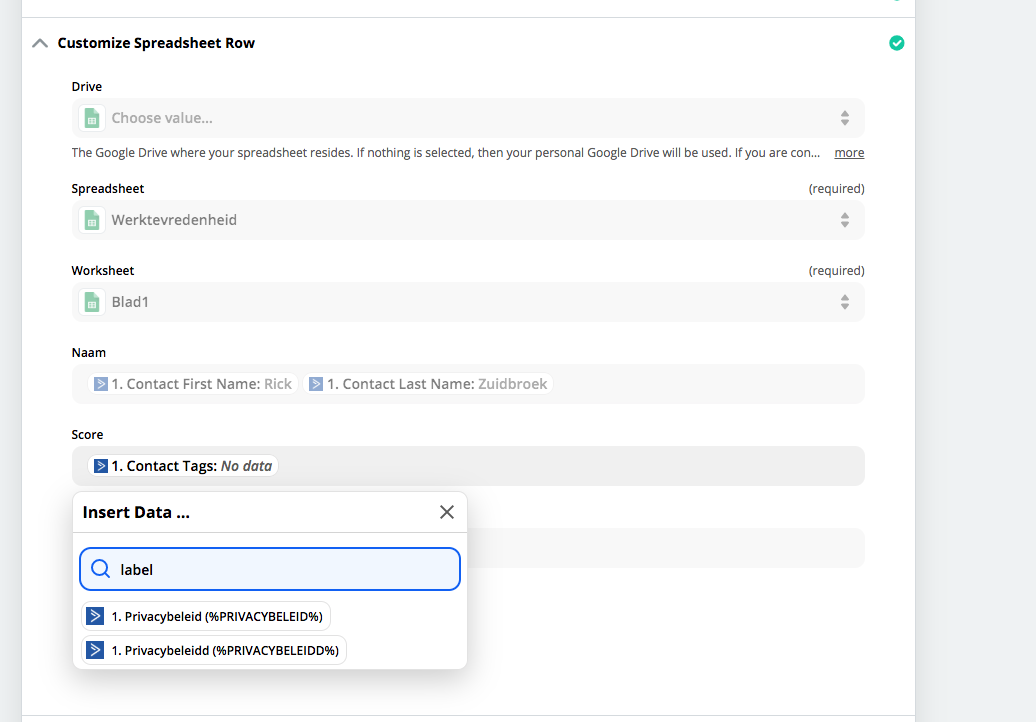
Task: Click the Drive field label
Action: pos(87,87)
